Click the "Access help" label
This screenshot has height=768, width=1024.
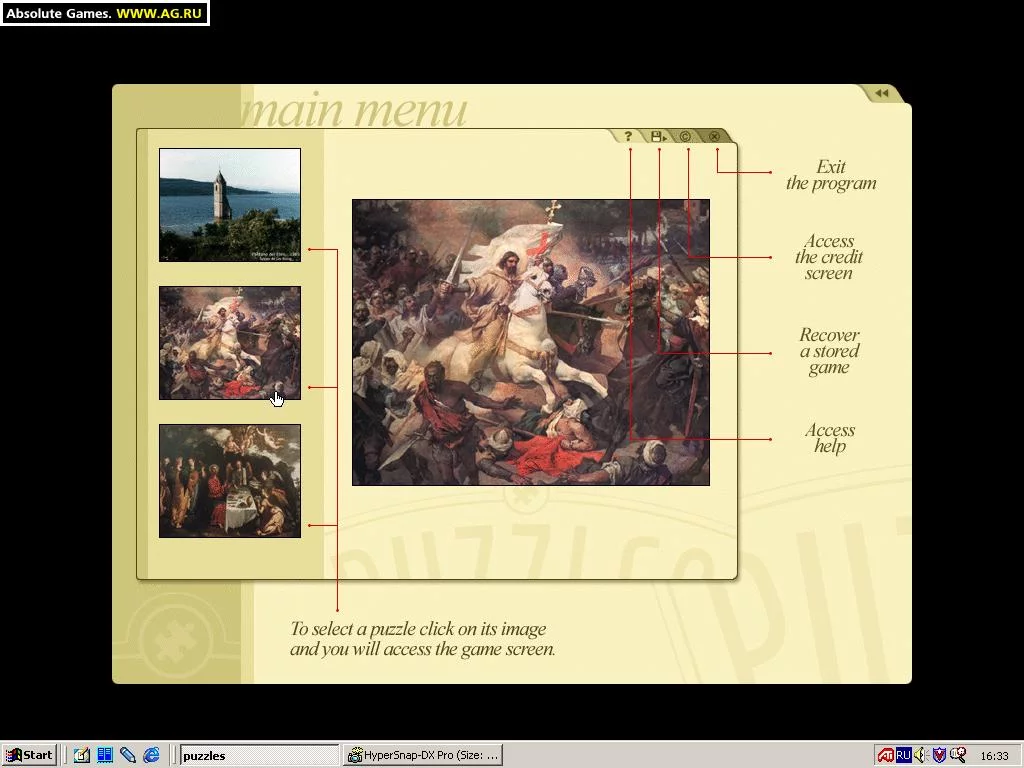[x=830, y=438]
